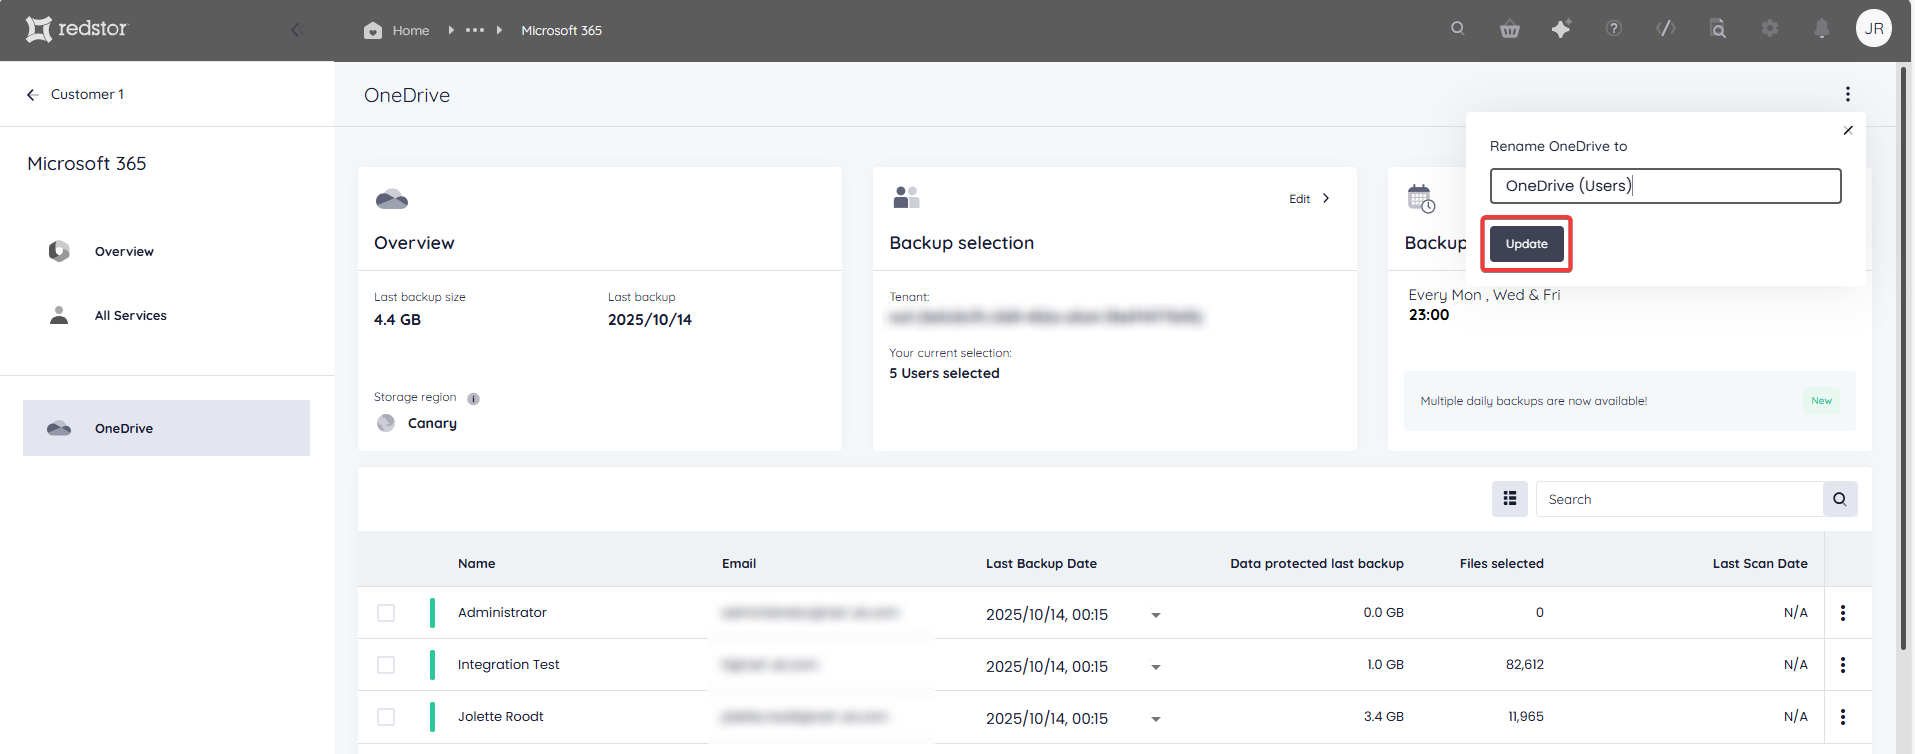Click the Storage region info icon
Screen dimensions: 1915x754
(474, 398)
